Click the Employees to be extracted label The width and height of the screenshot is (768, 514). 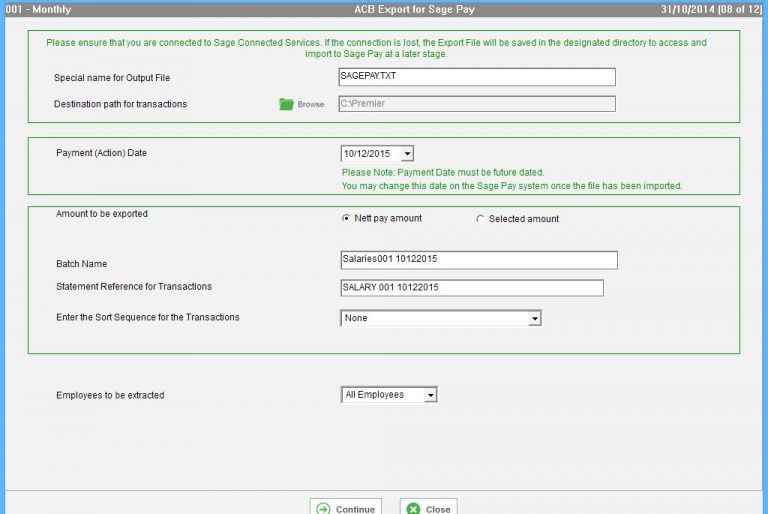[x=110, y=395]
